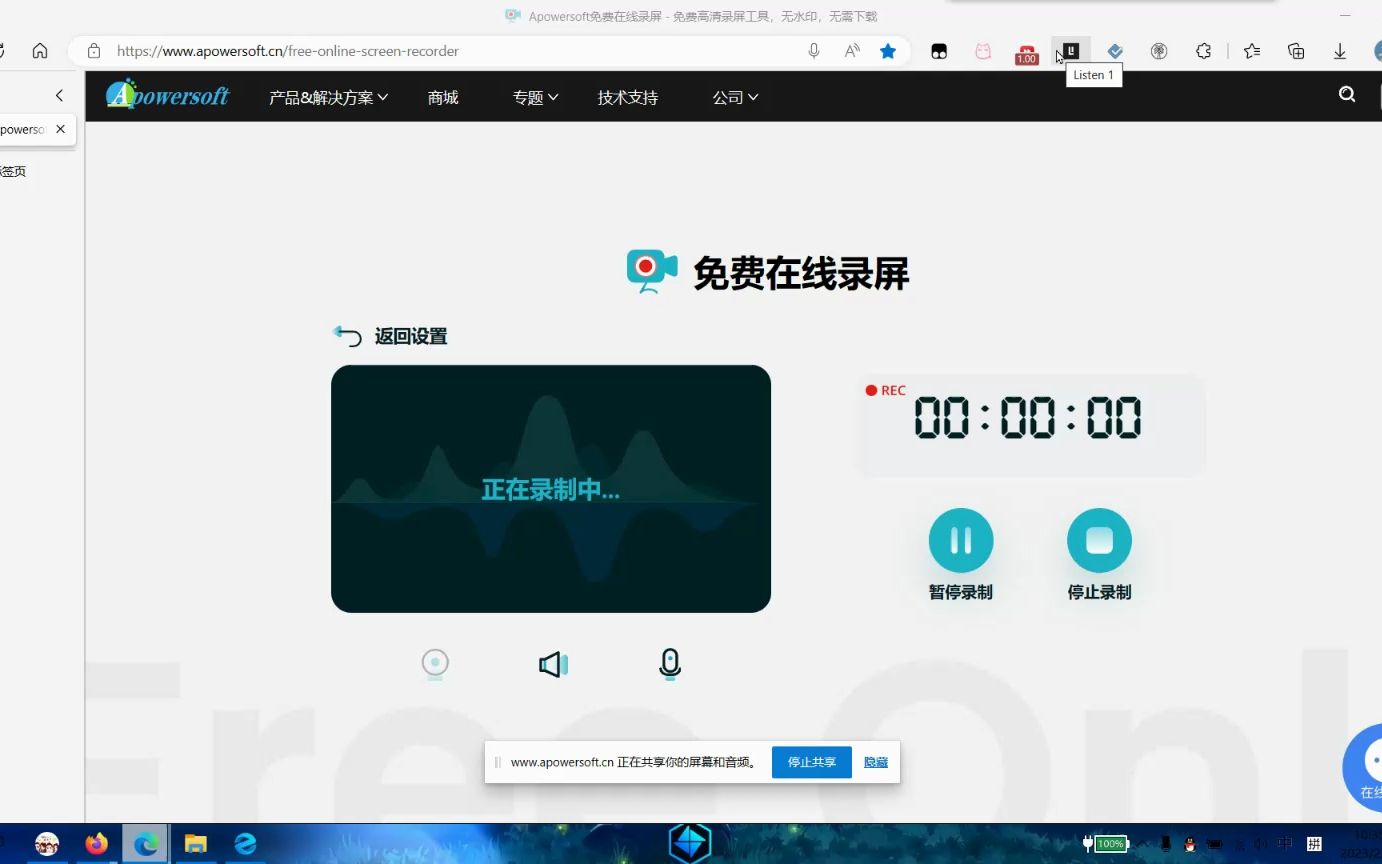Open File Explorer from the taskbar

click(x=196, y=844)
